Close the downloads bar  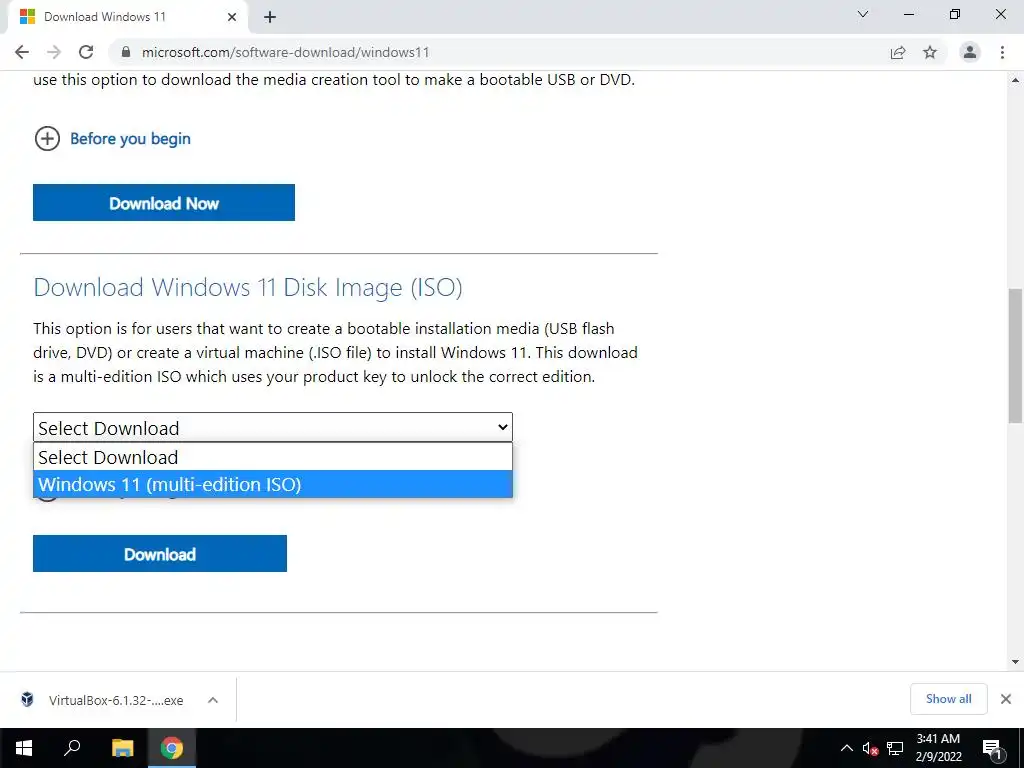click(x=1006, y=699)
